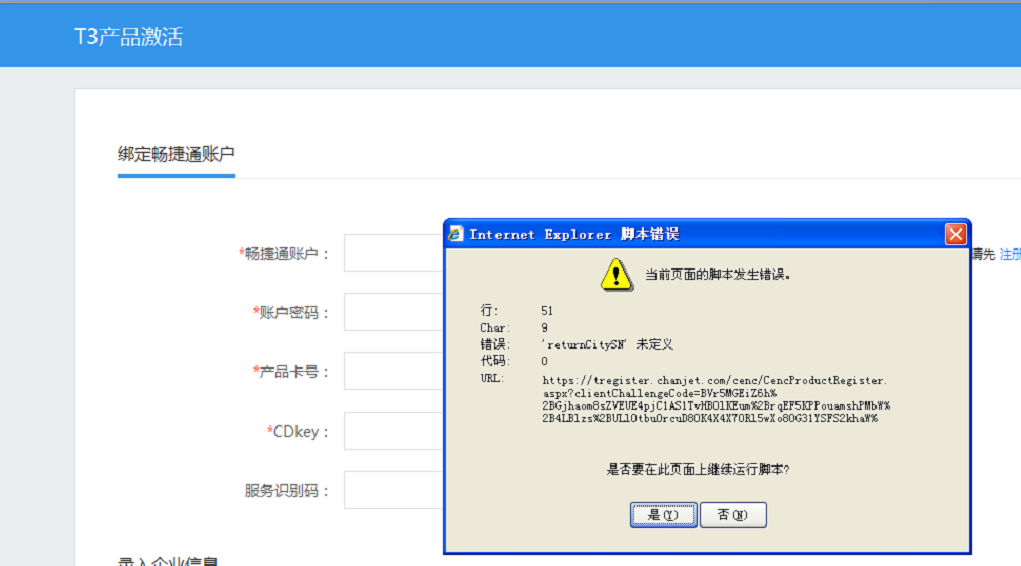Click the T3产品激活 header title
This screenshot has height=566, width=1021.
click(x=128, y=36)
